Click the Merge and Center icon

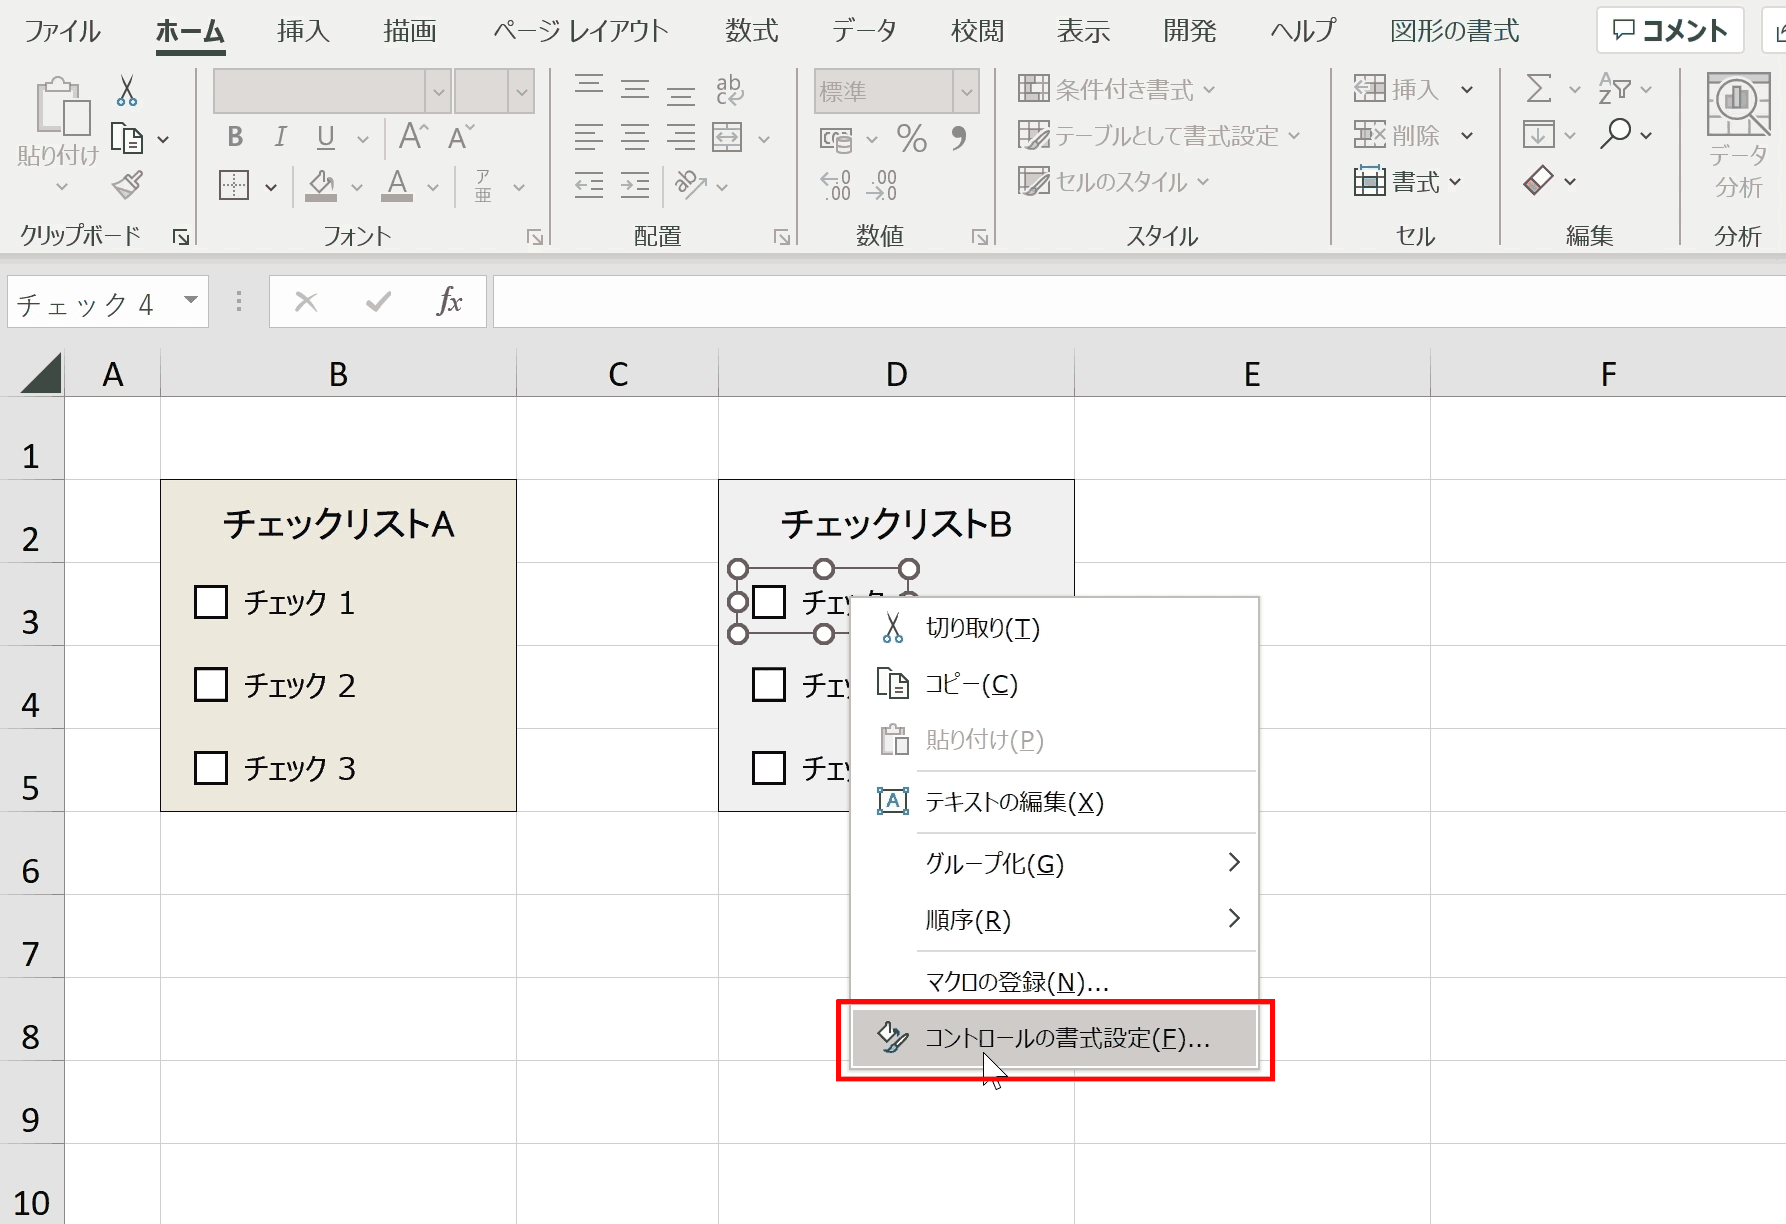coord(727,137)
